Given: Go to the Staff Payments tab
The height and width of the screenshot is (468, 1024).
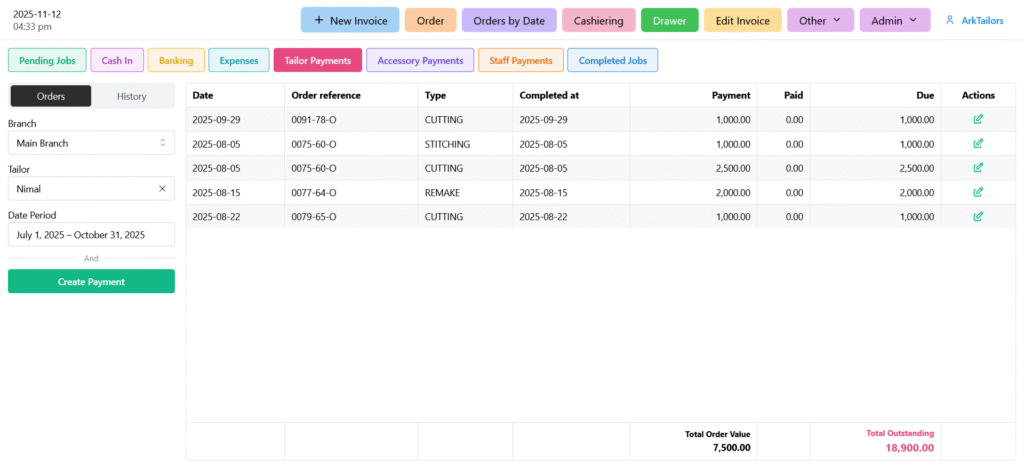Looking at the screenshot, I should (x=521, y=61).
